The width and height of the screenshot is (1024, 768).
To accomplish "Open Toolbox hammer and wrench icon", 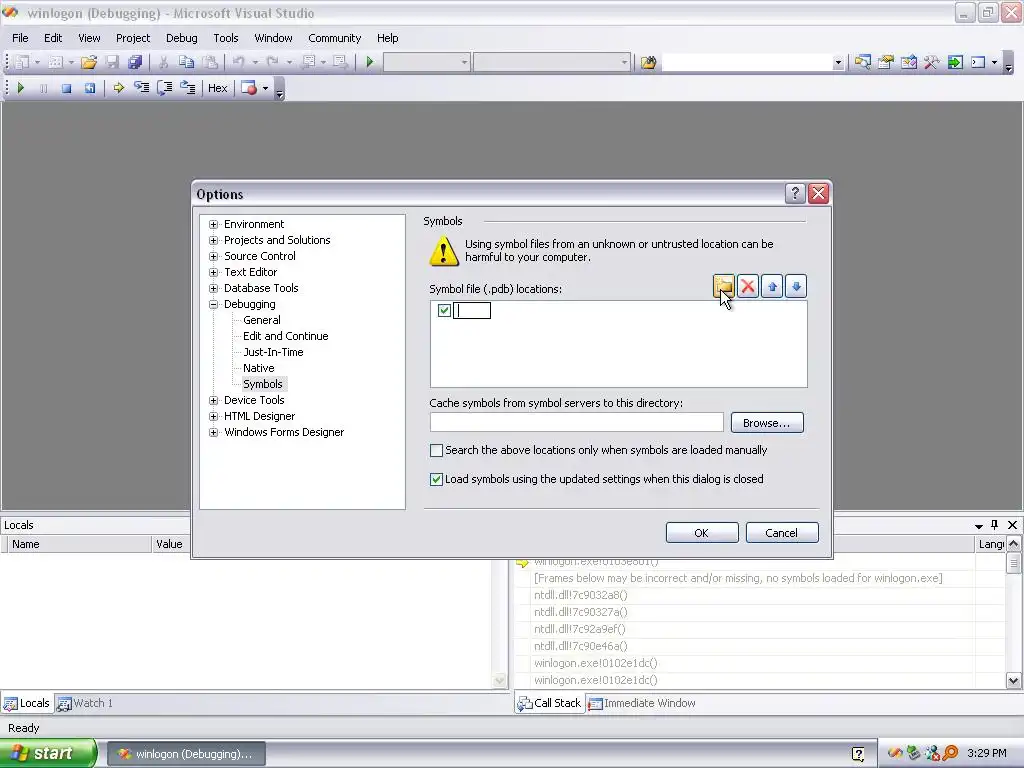I will 932,62.
